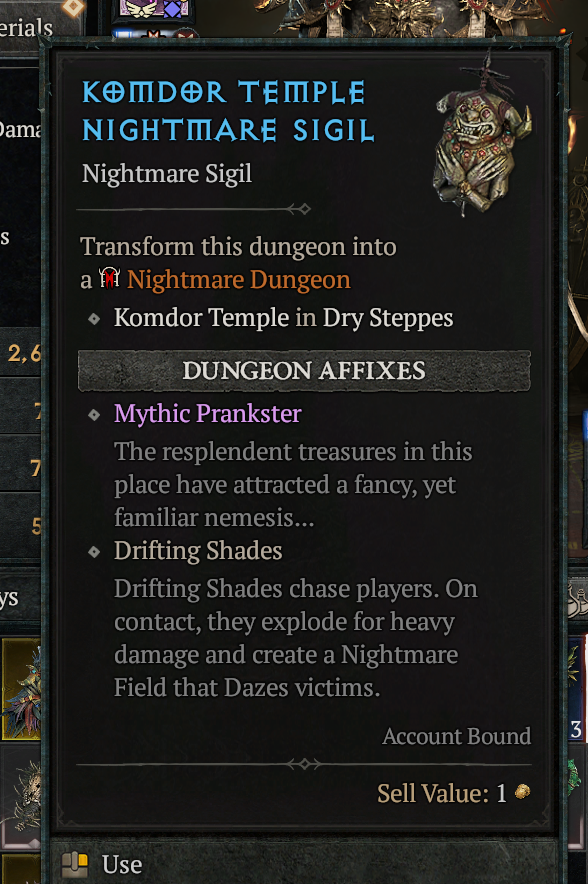The height and width of the screenshot is (884, 588).
Task: Click the red Nightmare Dungeon emblem icon
Action: click(109, 278)
